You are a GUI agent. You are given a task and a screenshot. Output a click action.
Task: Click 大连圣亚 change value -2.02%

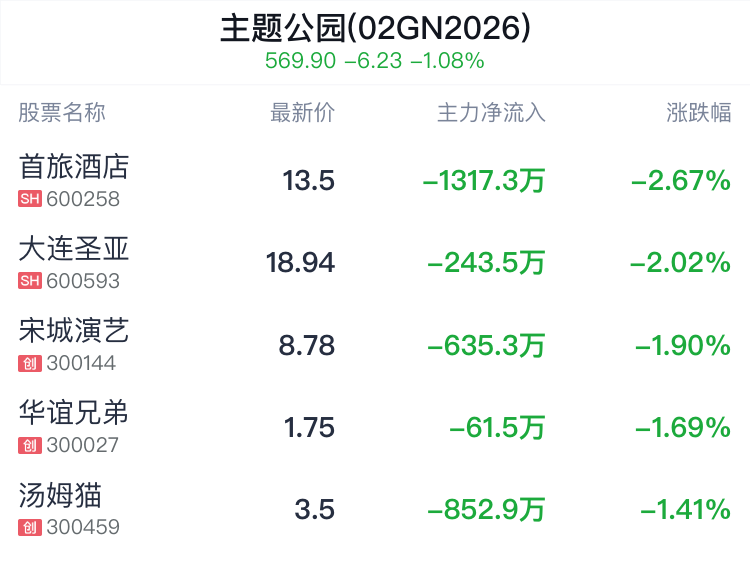[x=680, y=263]
